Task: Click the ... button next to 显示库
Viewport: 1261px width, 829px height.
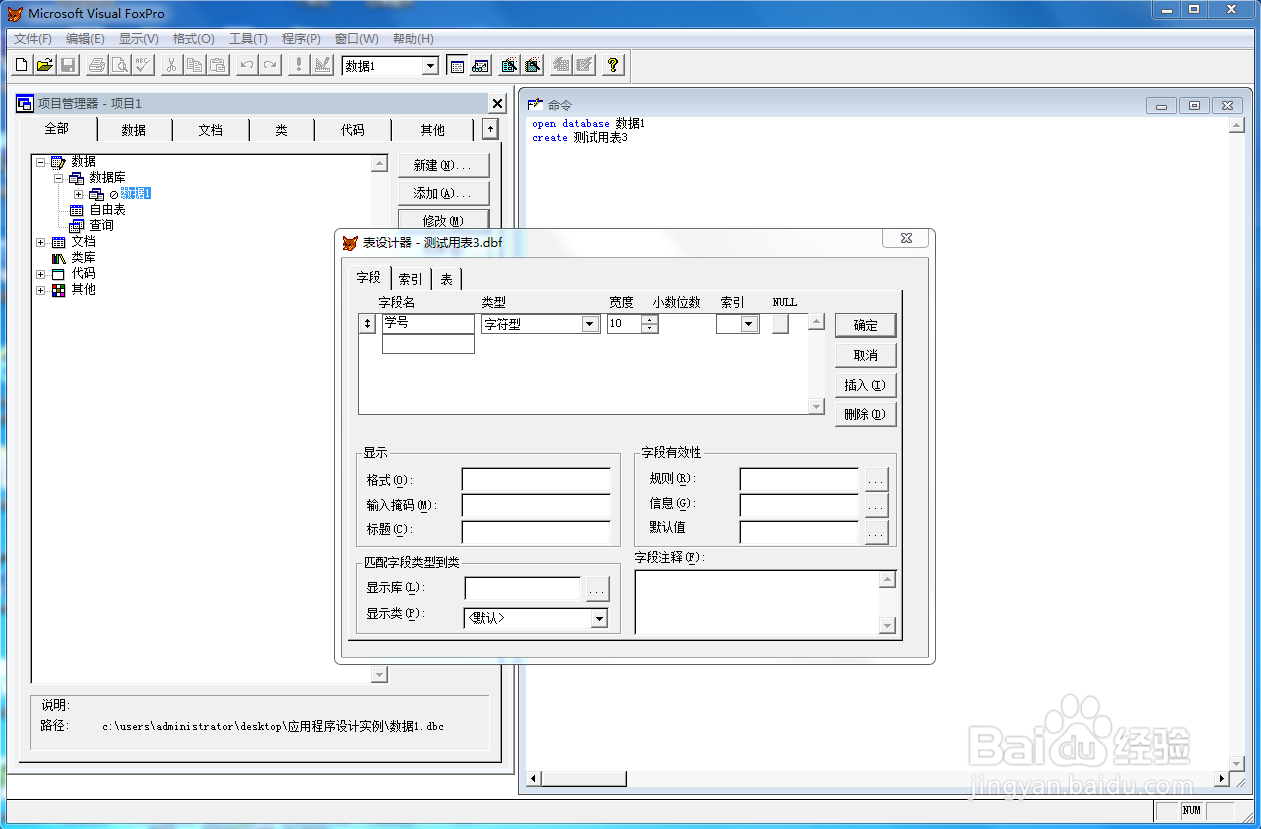Action: pyautogui.click(x=597, y=590)
